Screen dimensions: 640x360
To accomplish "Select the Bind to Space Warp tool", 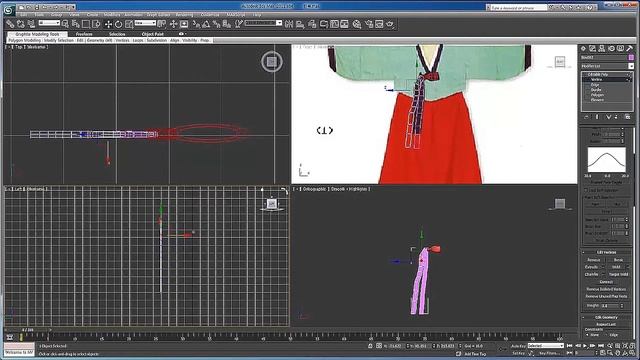I will click(x=31, y=24).
